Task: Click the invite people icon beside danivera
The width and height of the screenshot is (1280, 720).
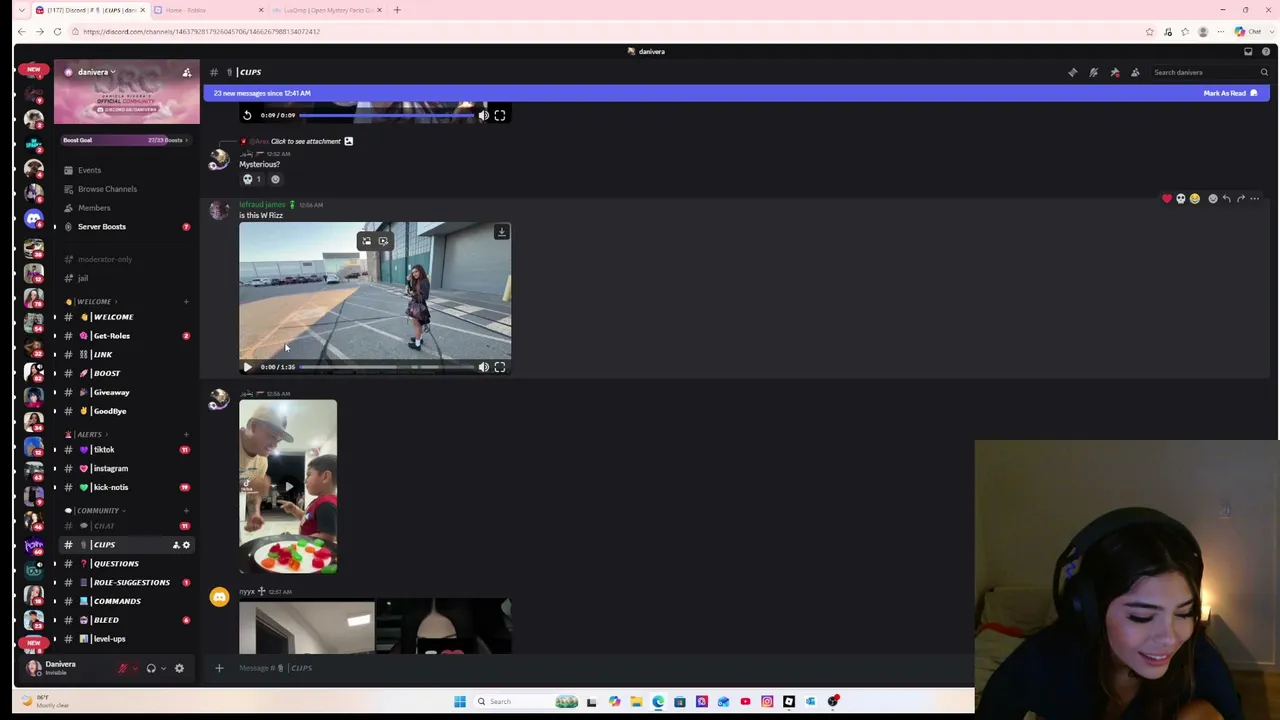Action: tap(187, 72)
